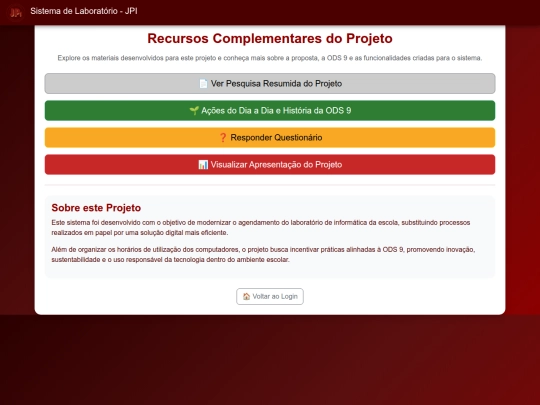Click the paragraph starting 'Este sistema foi desenvolvido'
The width and height of the screenshot is (540, 405).
261,228
